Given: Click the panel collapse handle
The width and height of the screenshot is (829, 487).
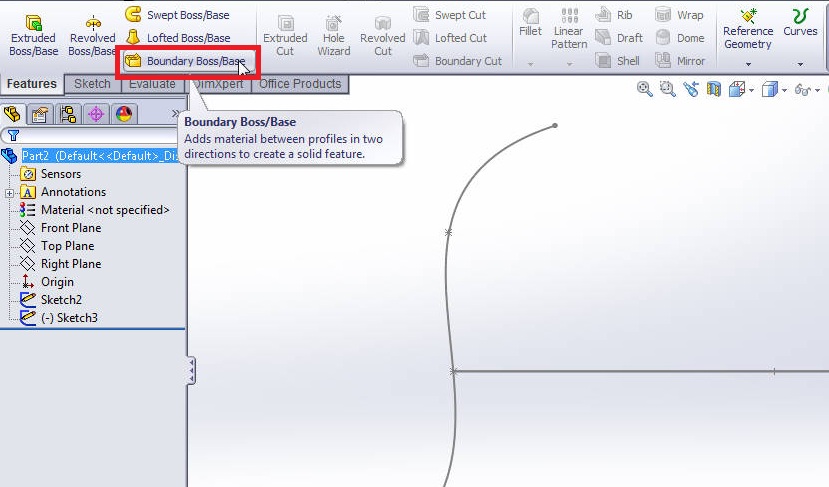Looking at the screenshot, I should [191, 371].
